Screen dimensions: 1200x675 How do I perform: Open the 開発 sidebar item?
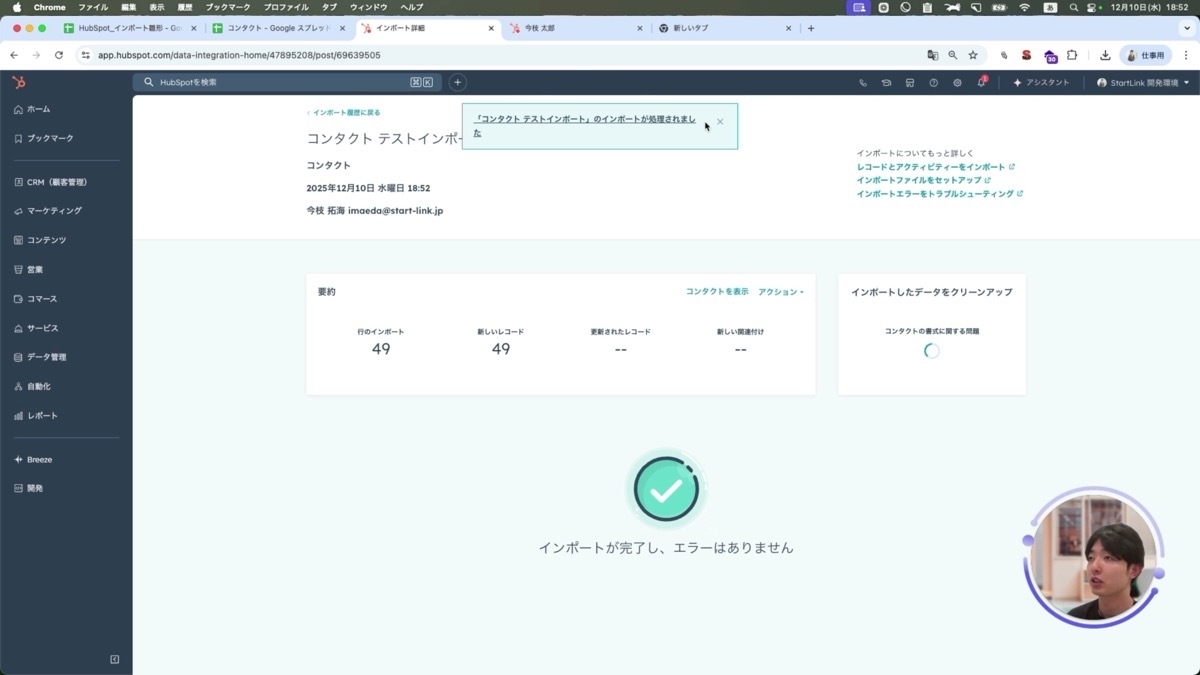coord(36,488)
